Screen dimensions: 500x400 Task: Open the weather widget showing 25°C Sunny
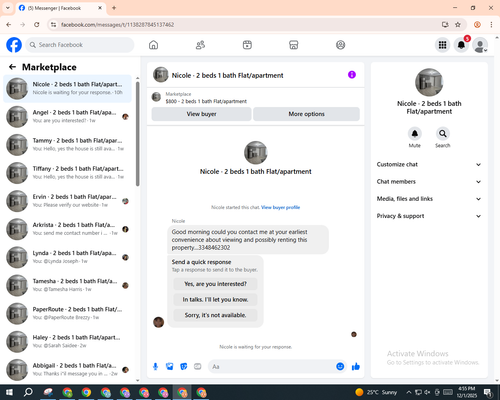pos(376,392)
